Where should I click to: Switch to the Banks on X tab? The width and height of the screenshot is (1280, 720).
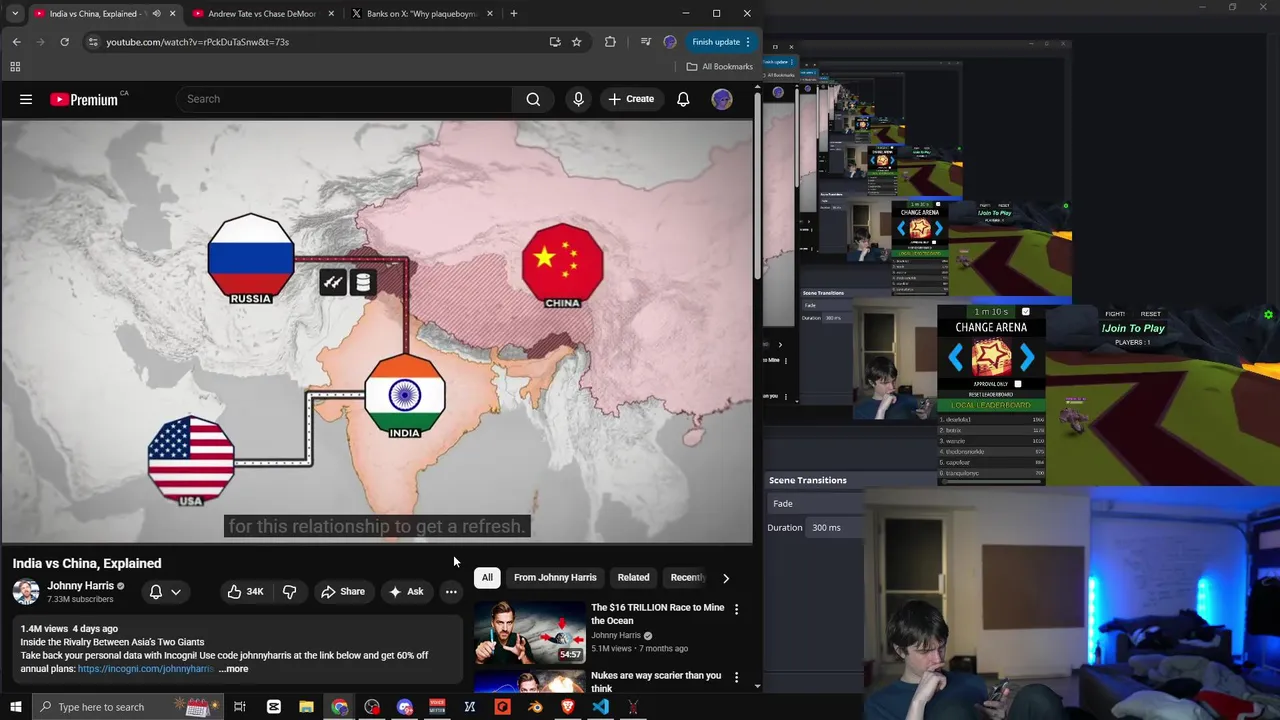[421, 14]
